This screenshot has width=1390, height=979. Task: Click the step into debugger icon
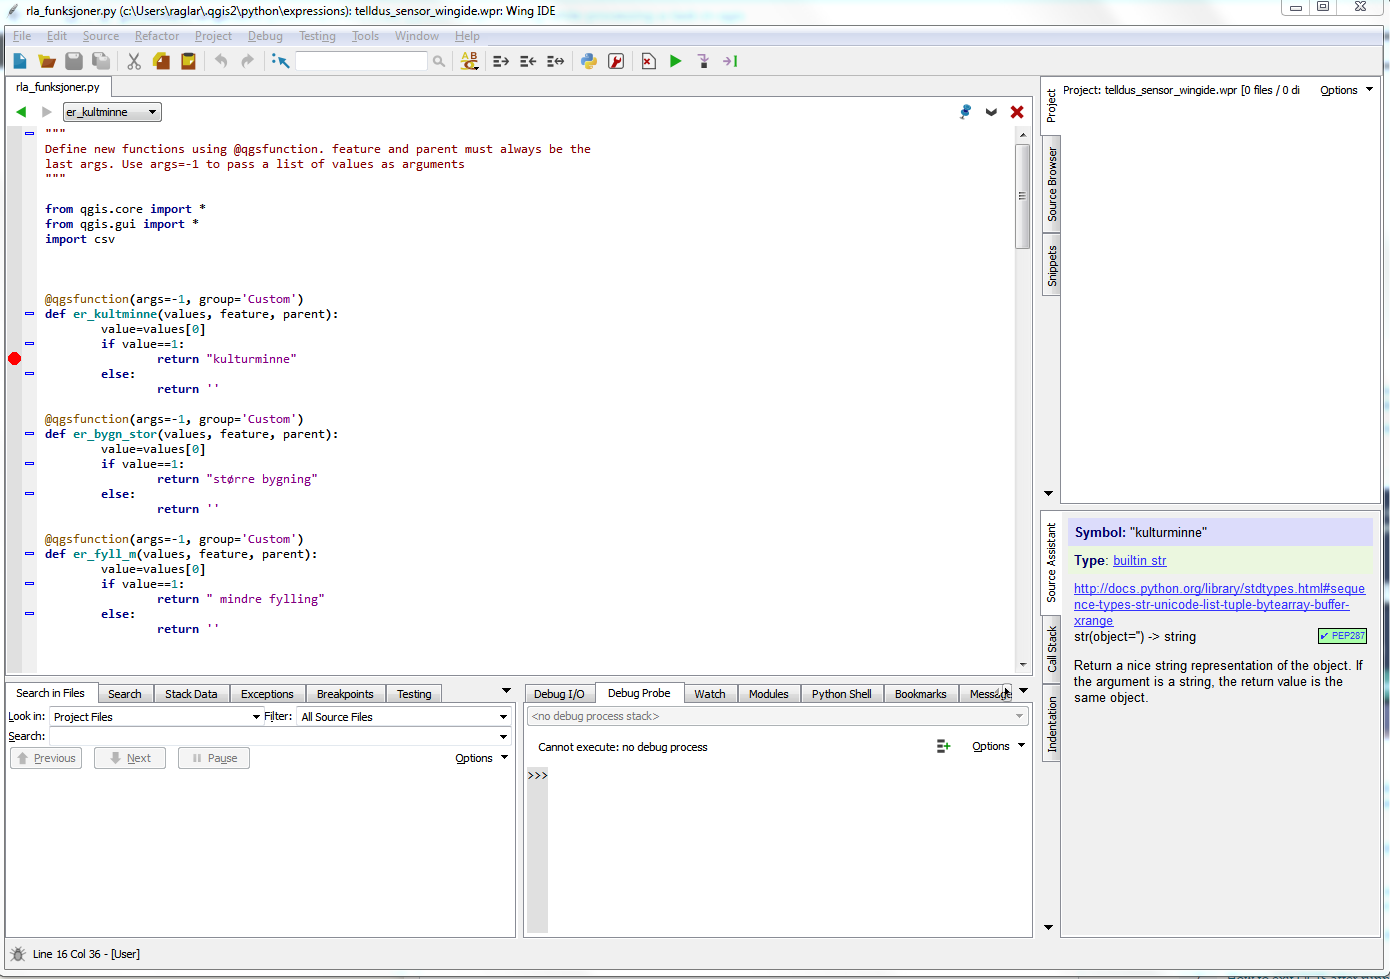(x=703, y=61)
